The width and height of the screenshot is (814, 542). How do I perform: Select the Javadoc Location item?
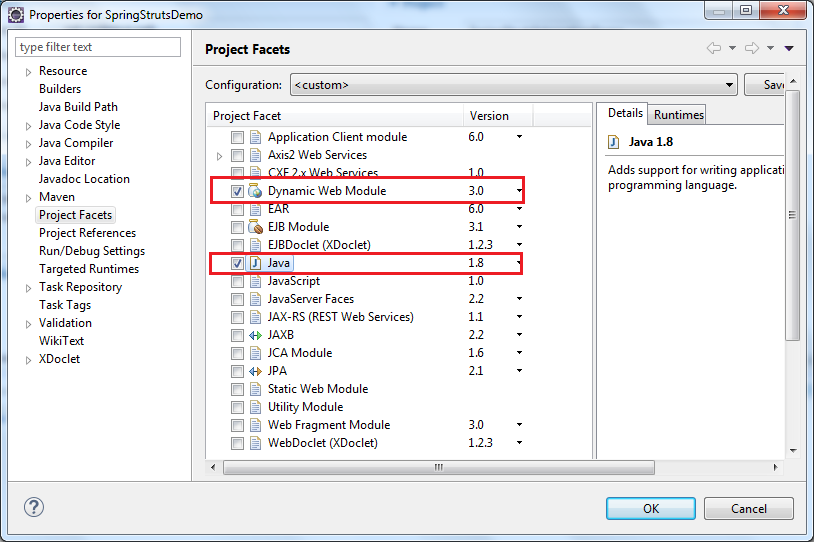pyautogui.click(x=84, y=179)
